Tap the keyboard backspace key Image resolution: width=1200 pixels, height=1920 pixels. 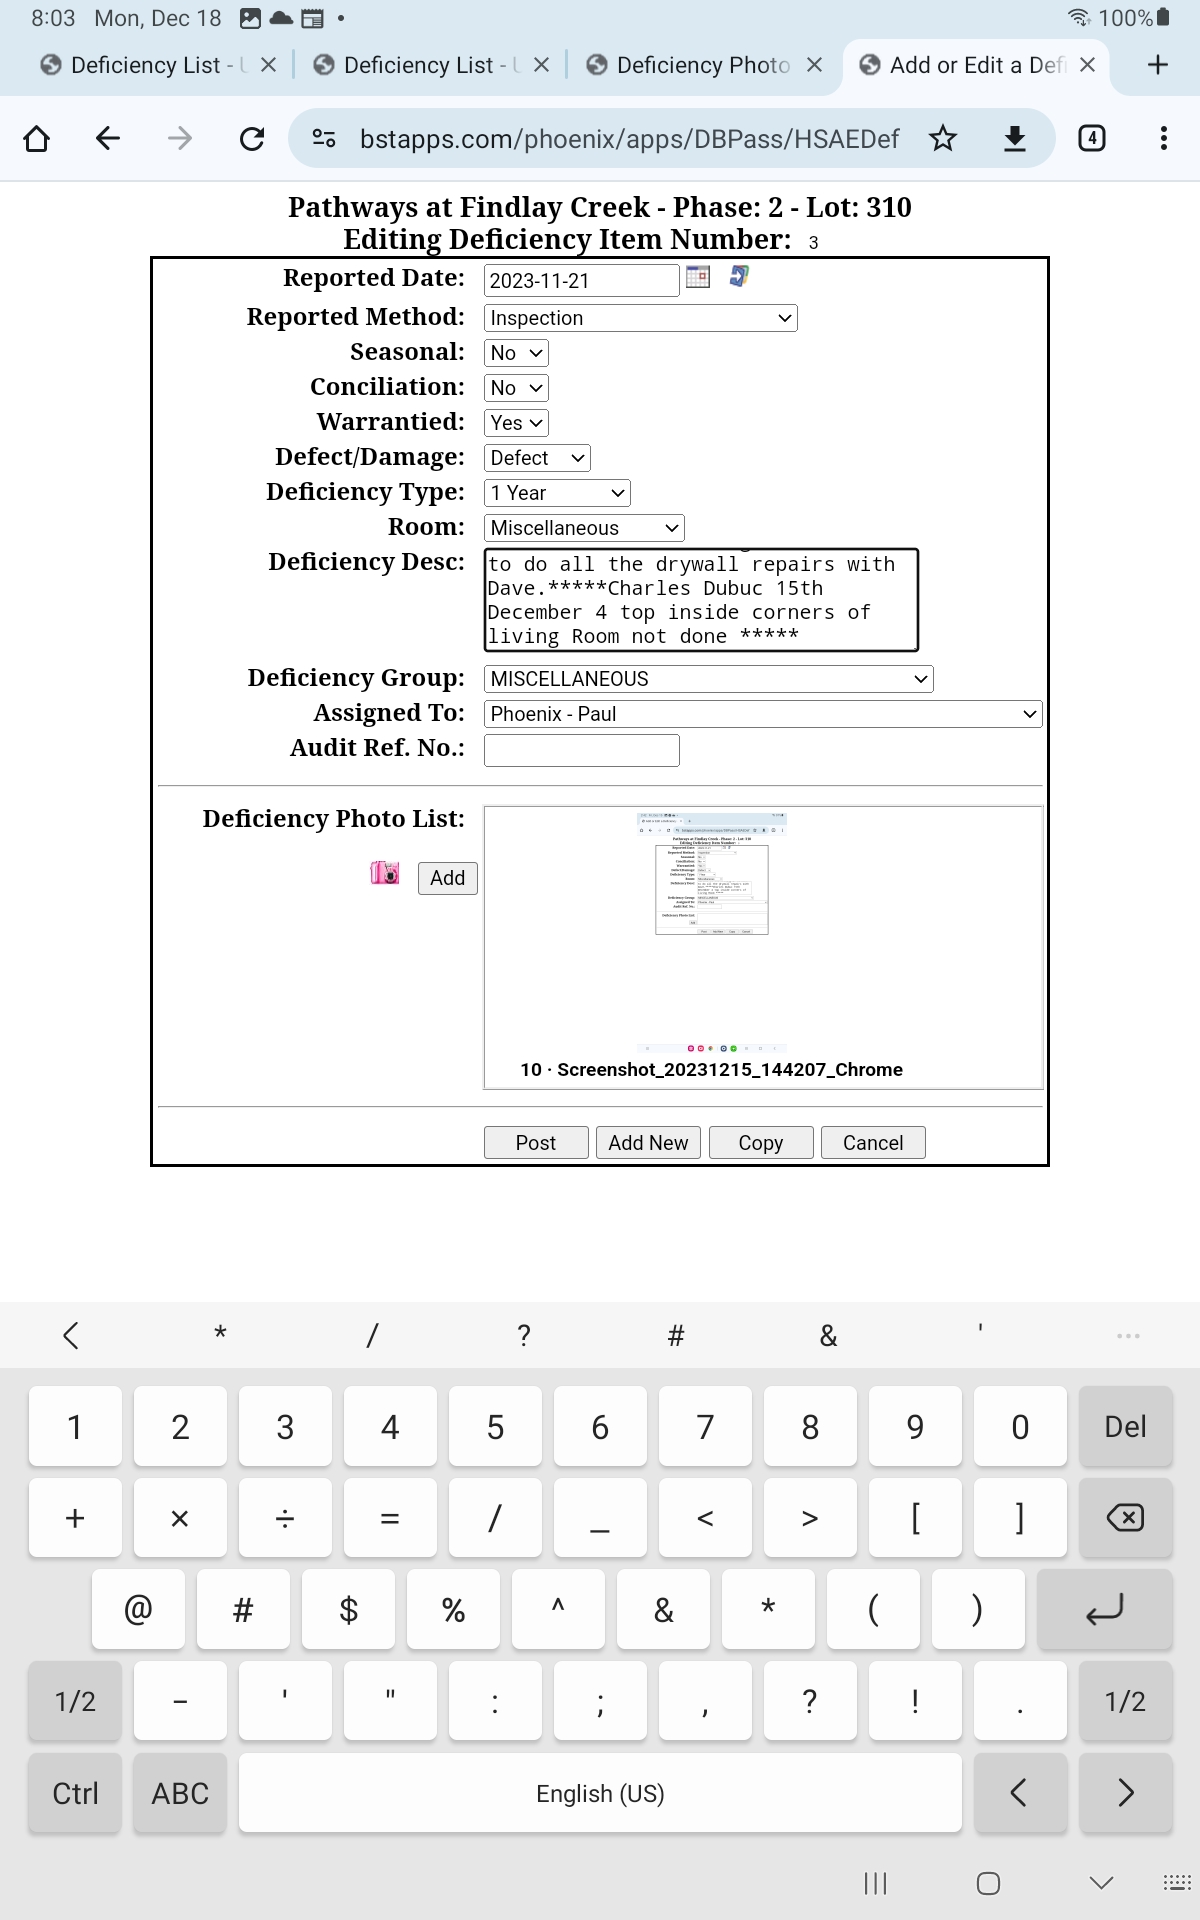point(1125,1518)
